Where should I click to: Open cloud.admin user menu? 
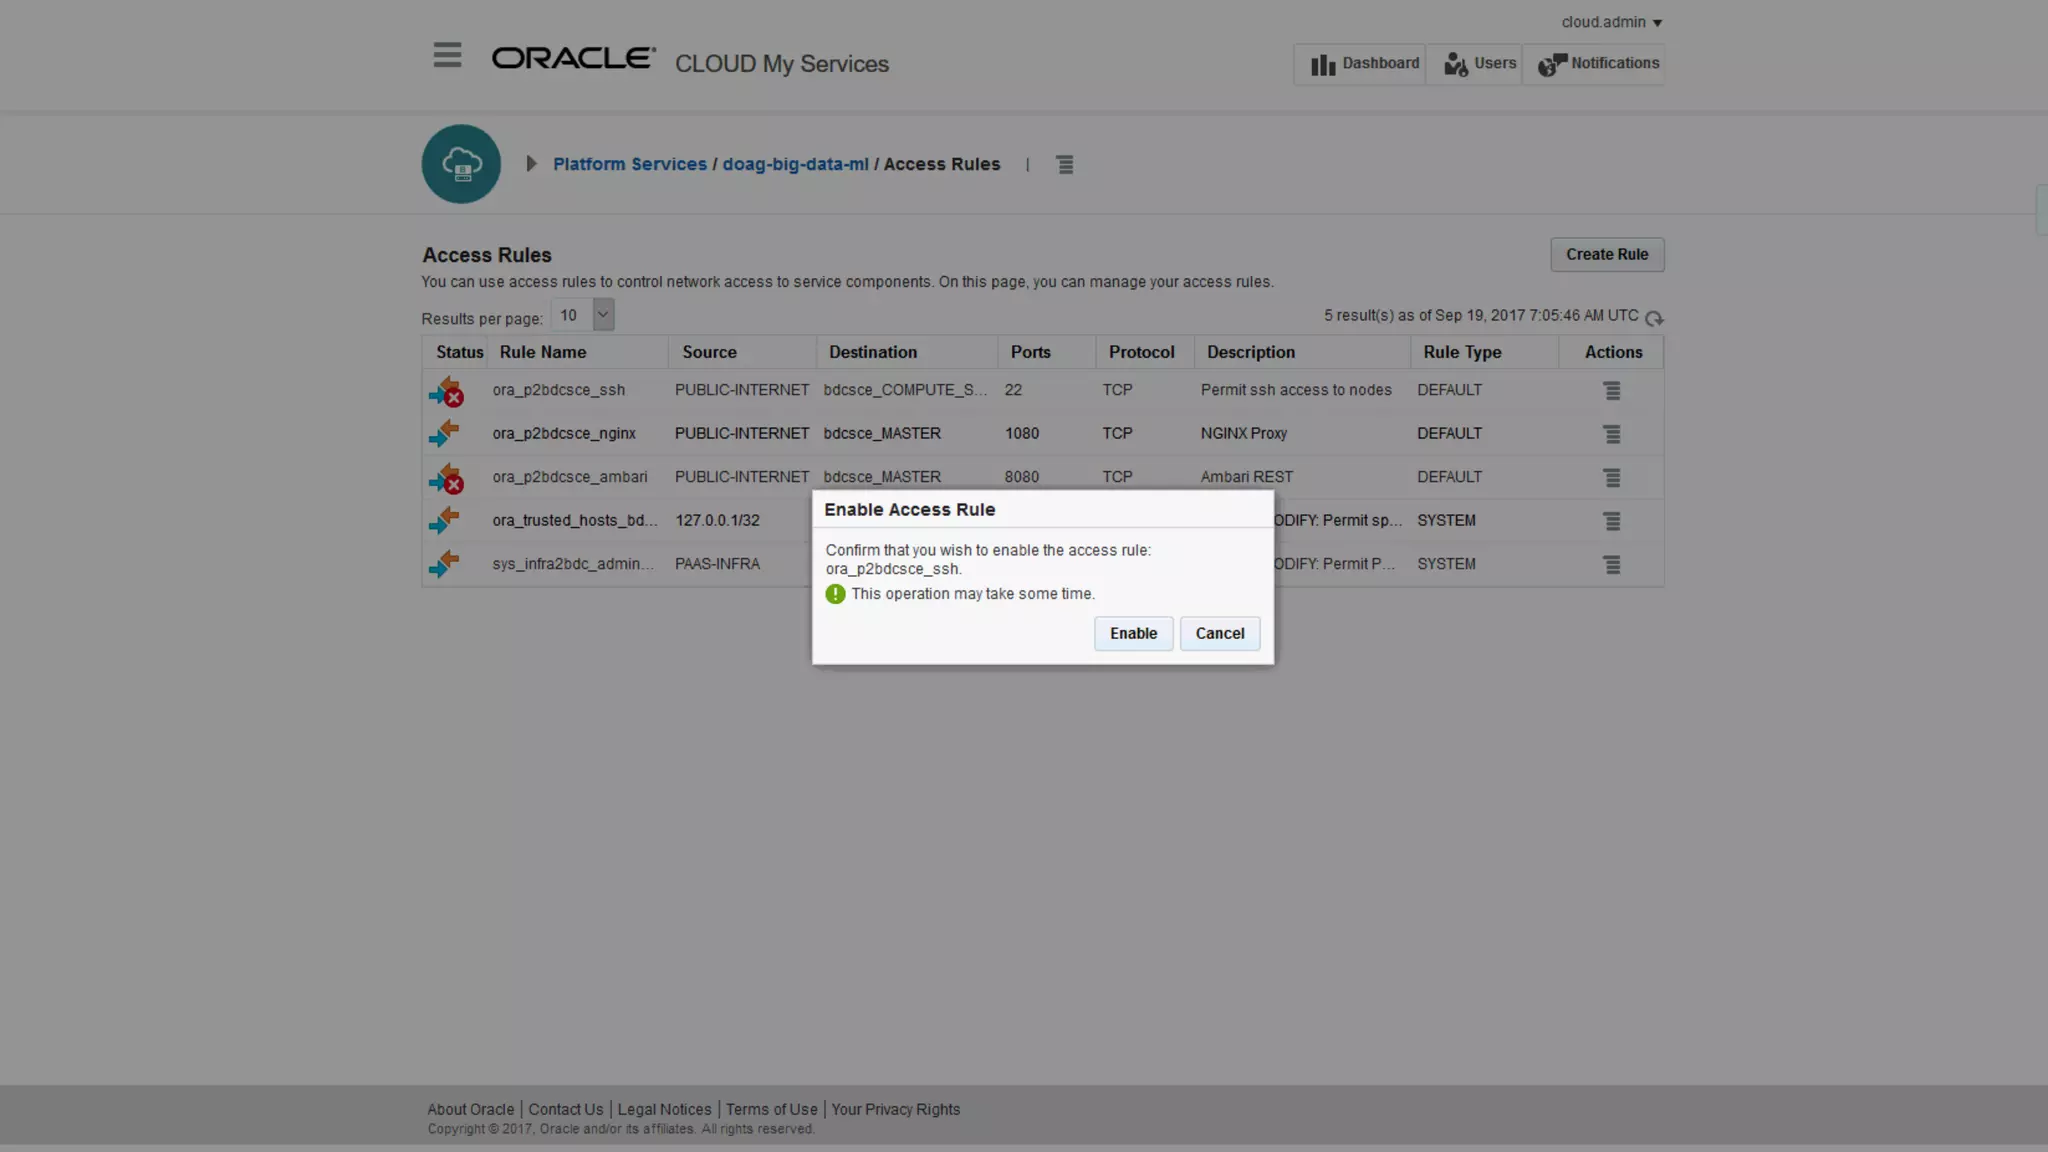[1611, 22]
